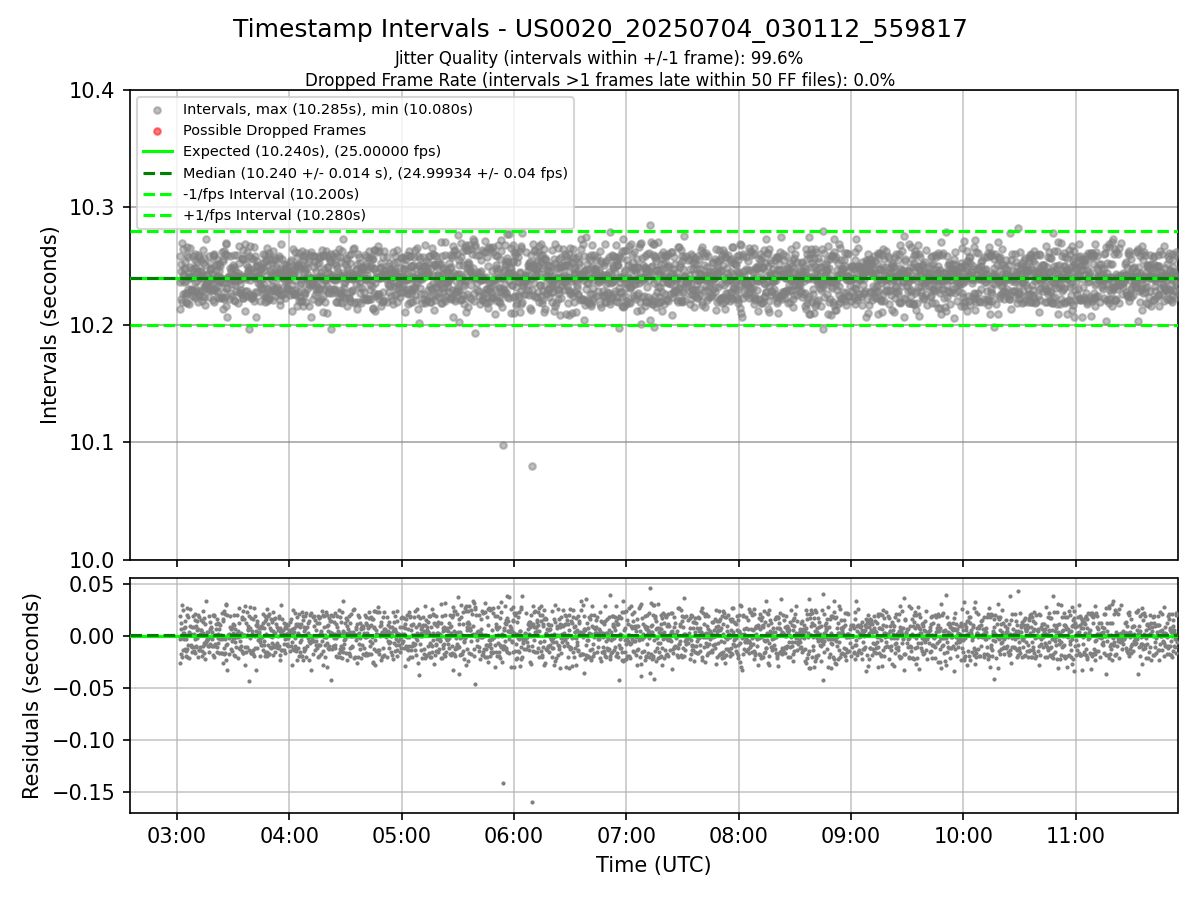
Task: Click the gray dot marker beside legend 'Intervals, max'
Action: 157,109
